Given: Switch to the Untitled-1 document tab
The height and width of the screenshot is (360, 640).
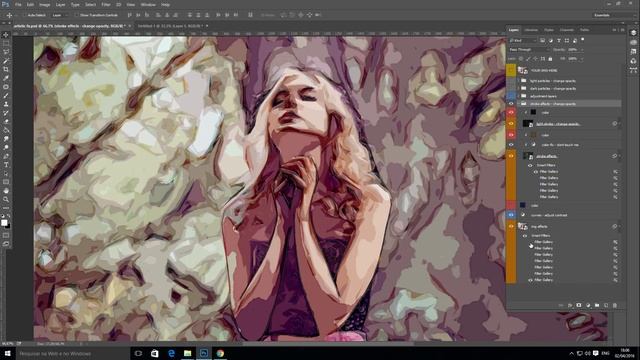Looking at the screenshot, I should 169,26.
